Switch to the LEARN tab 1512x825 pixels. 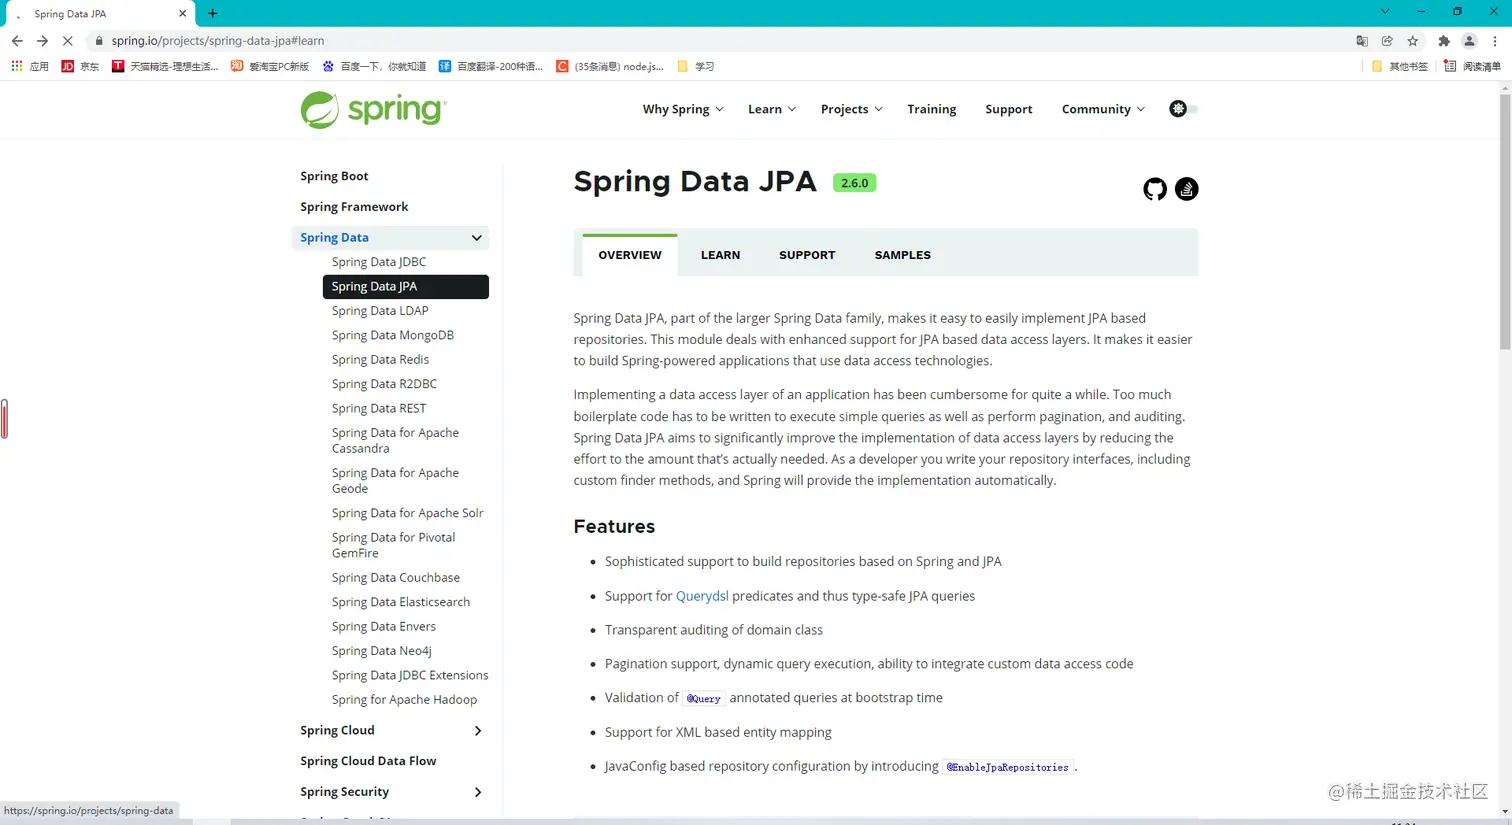click(720, 255)
